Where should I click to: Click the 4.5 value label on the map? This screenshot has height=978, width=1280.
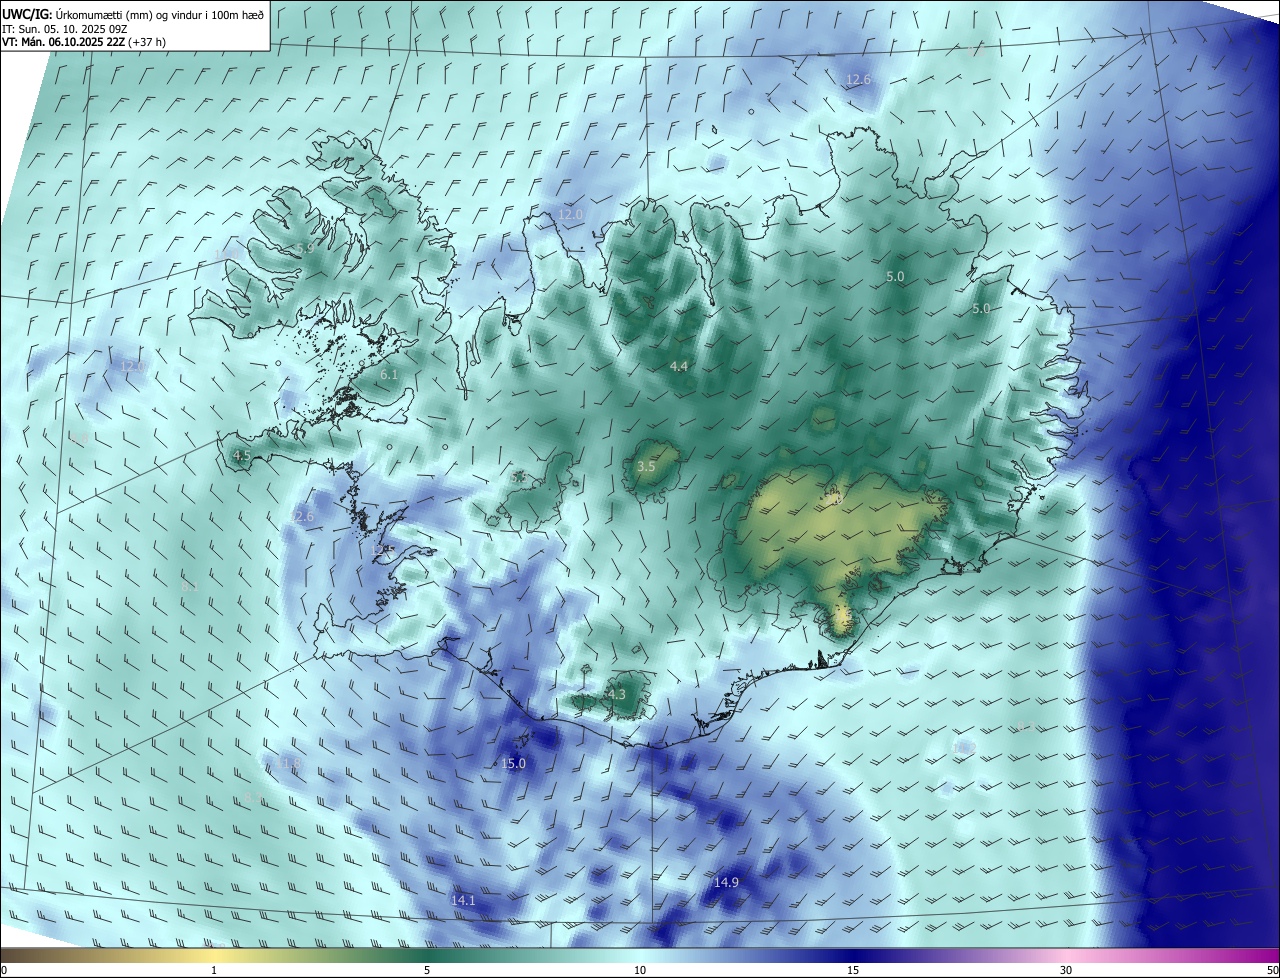point(241,455)
